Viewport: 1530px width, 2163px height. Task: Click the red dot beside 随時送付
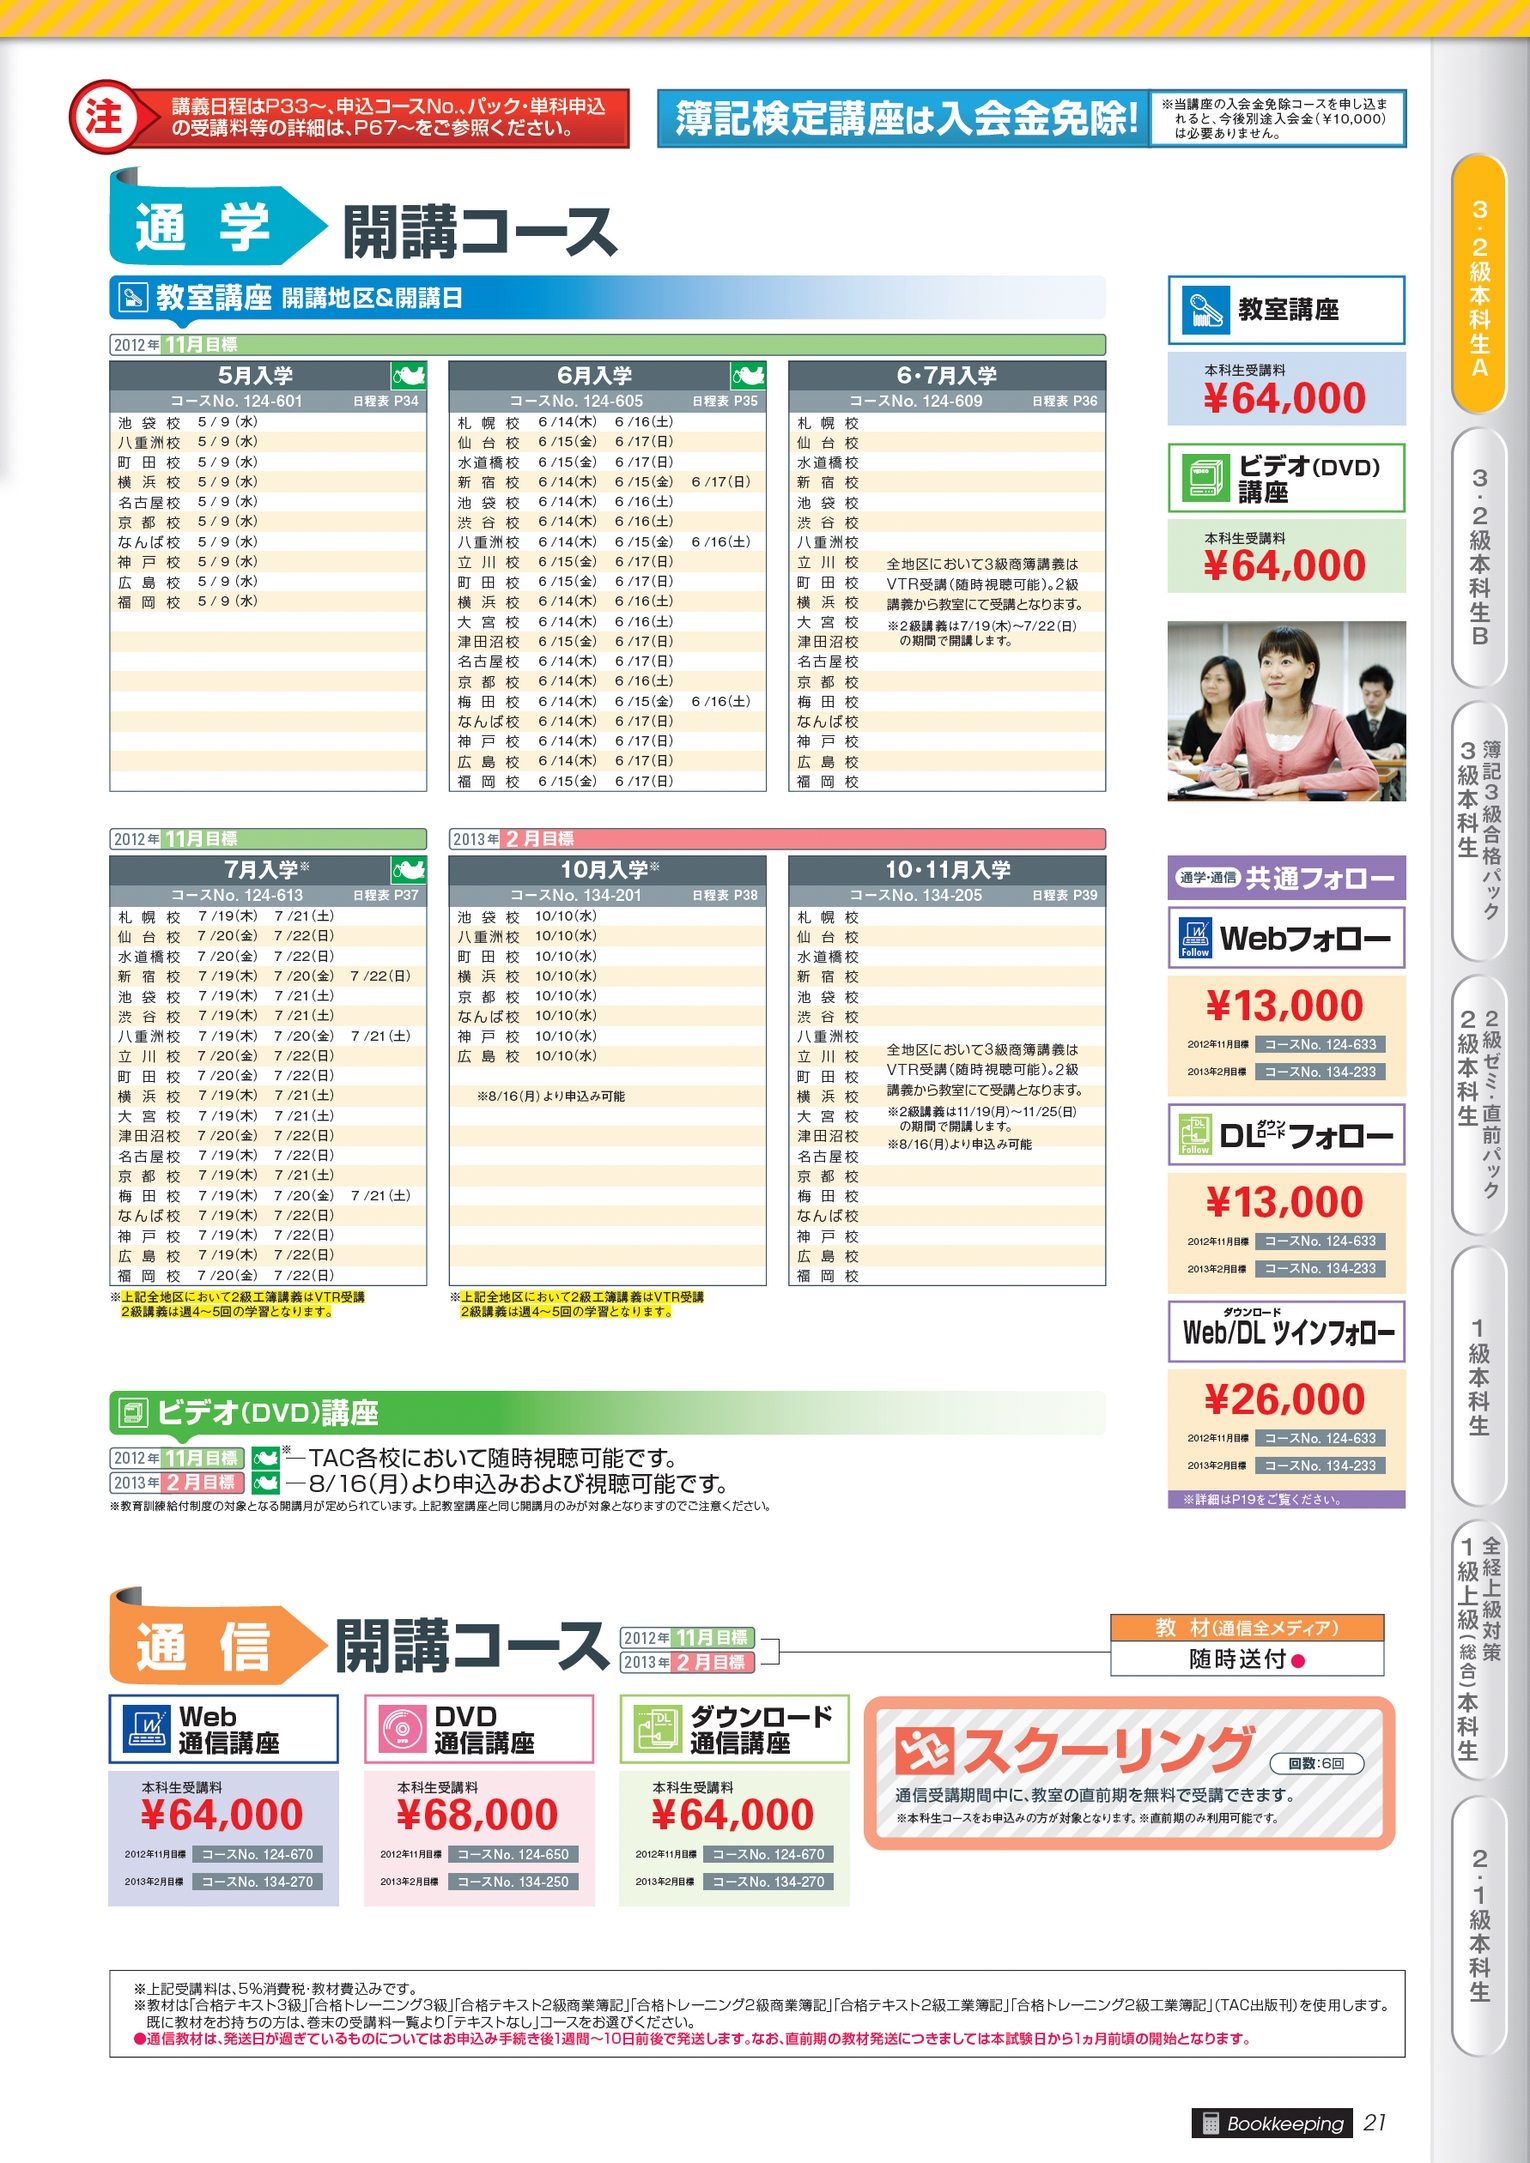click(x=1298, y=1661)
